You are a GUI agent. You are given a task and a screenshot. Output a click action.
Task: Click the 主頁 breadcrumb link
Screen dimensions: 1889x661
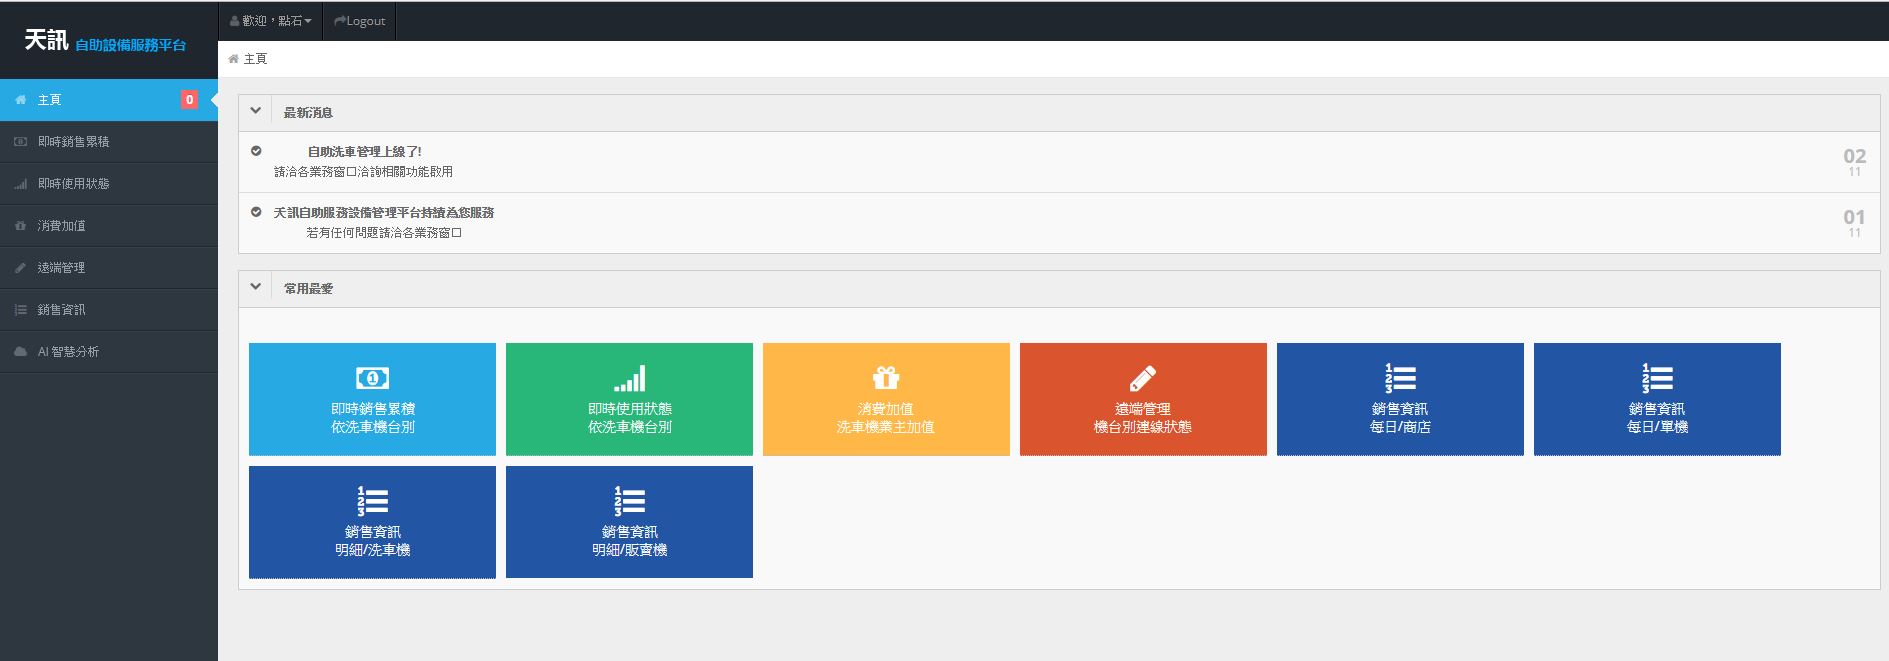pos(255,59)
